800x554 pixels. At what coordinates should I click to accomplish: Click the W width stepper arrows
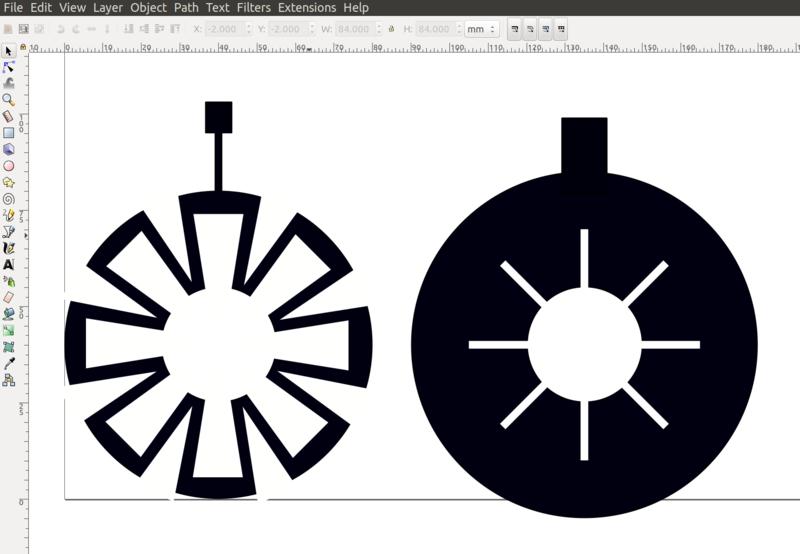379,29
